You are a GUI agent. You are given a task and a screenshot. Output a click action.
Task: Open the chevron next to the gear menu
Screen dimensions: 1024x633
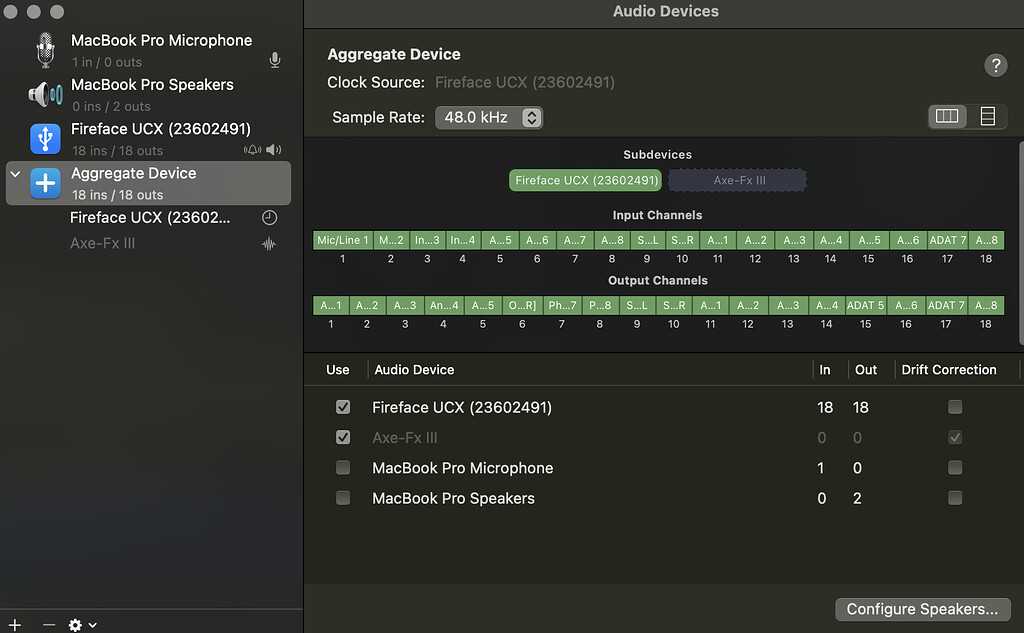coord(92,624)
